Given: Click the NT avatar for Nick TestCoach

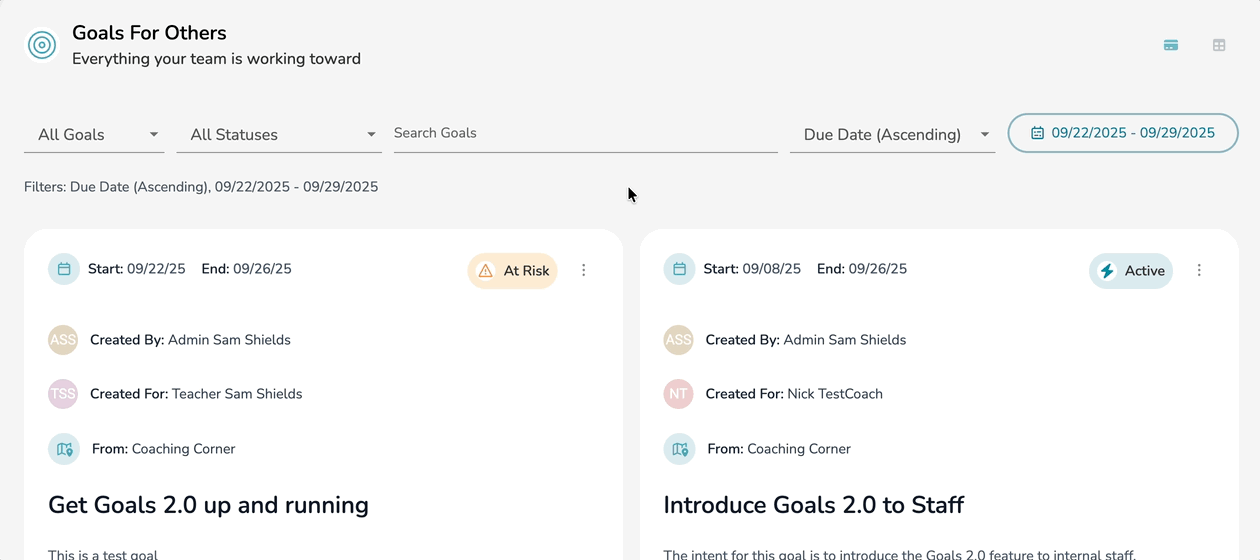Looking at the screenshot, I should [679, 394].
